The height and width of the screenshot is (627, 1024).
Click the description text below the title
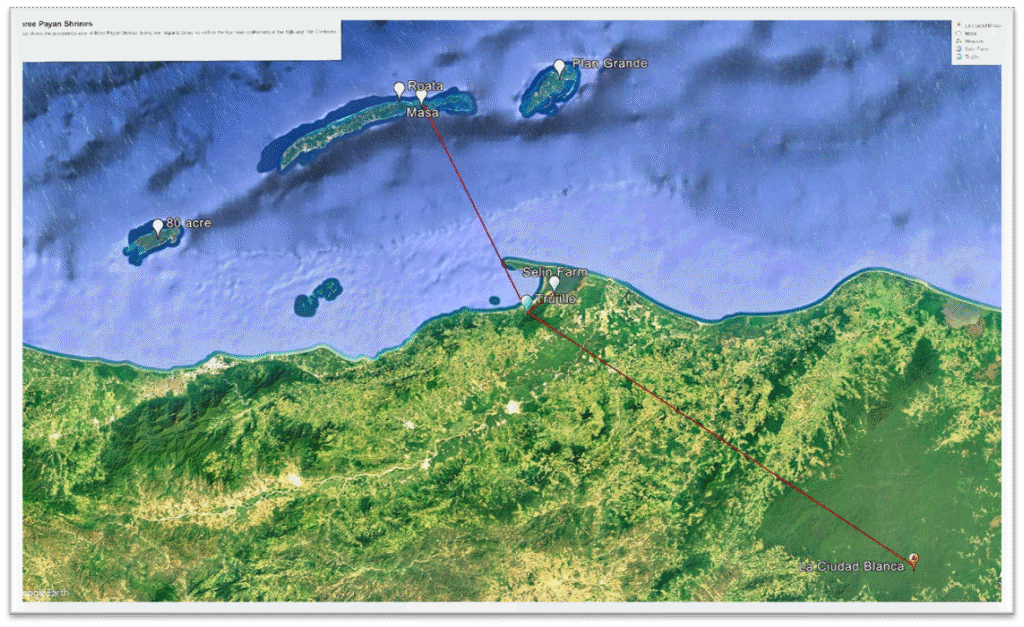tap(180, 32)
